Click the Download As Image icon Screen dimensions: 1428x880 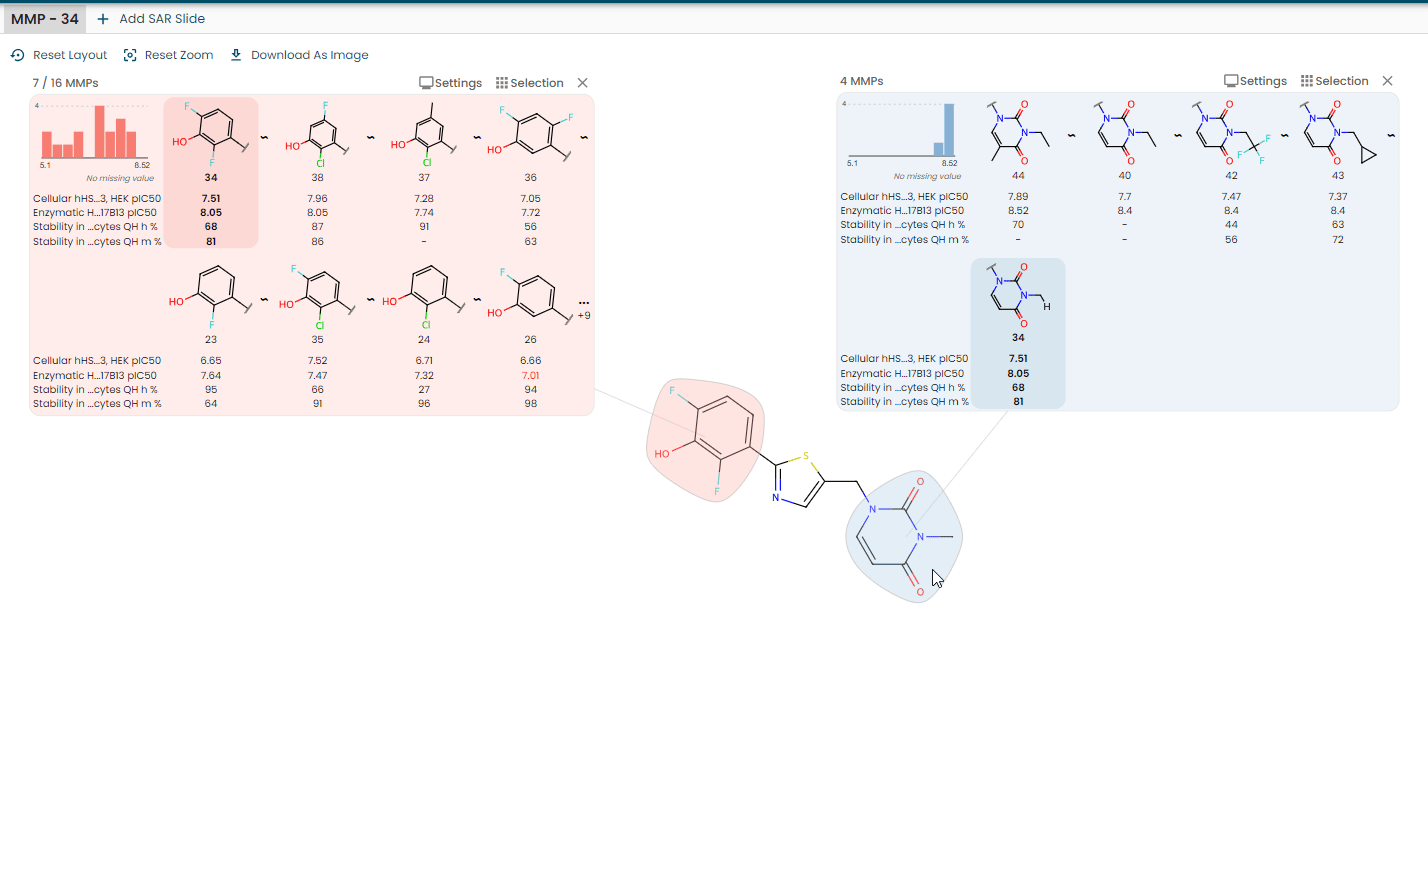pos(236,55)
